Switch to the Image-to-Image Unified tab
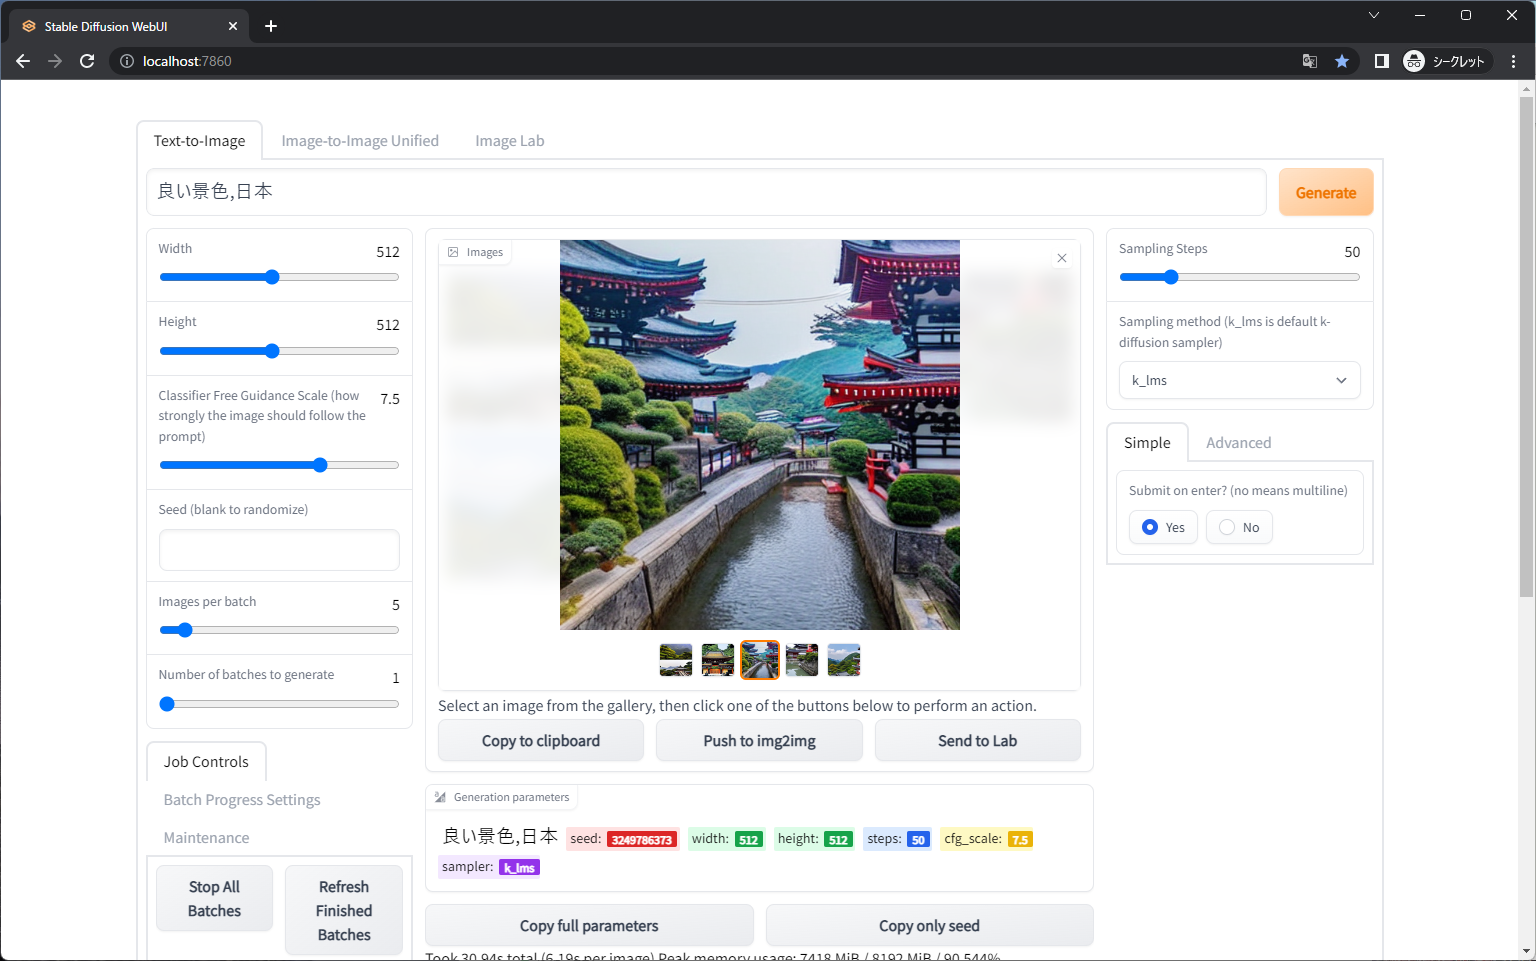 pos(359,140)
